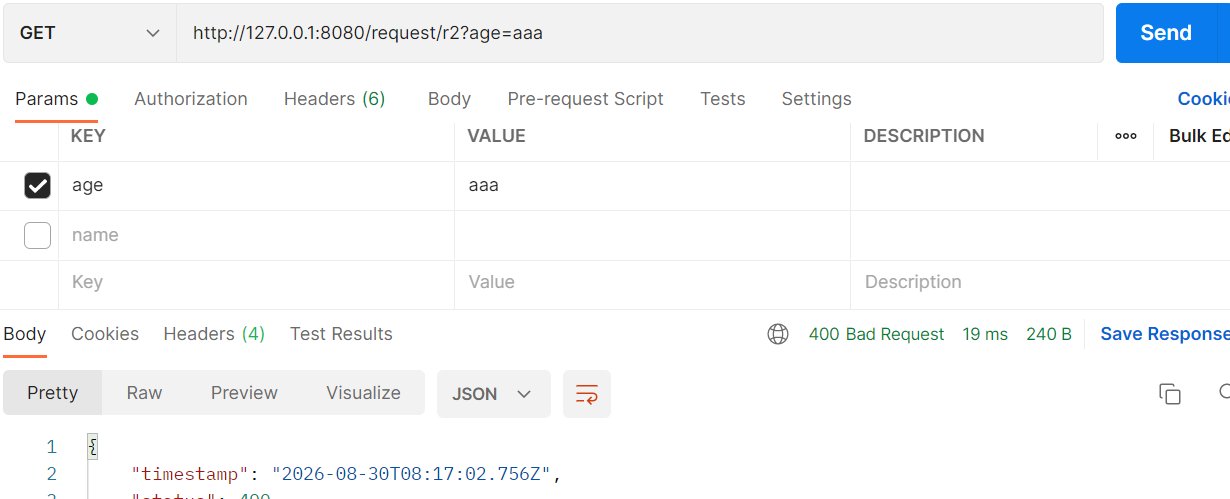Open the Test Results tab

[341, 334]
